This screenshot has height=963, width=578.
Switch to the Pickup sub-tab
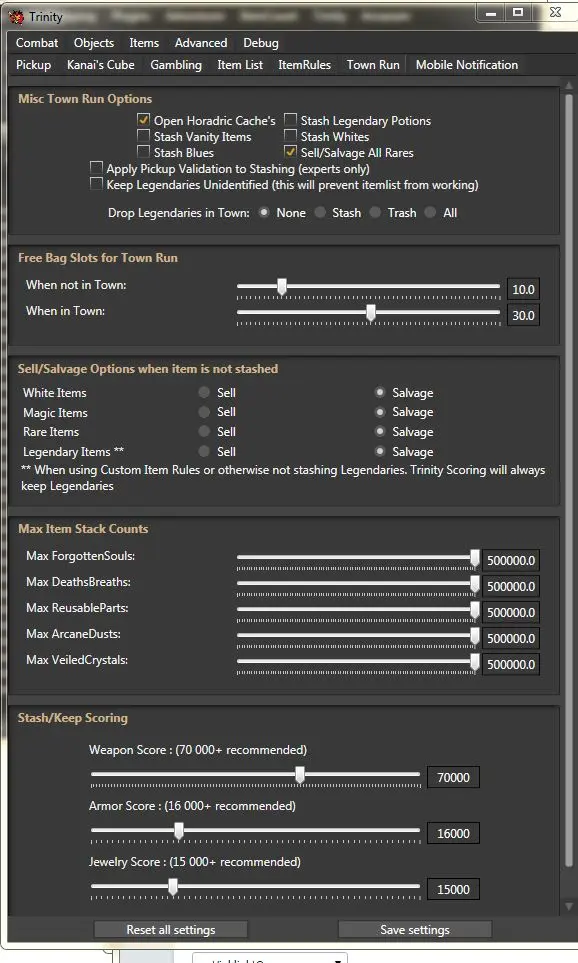point(33,64)
